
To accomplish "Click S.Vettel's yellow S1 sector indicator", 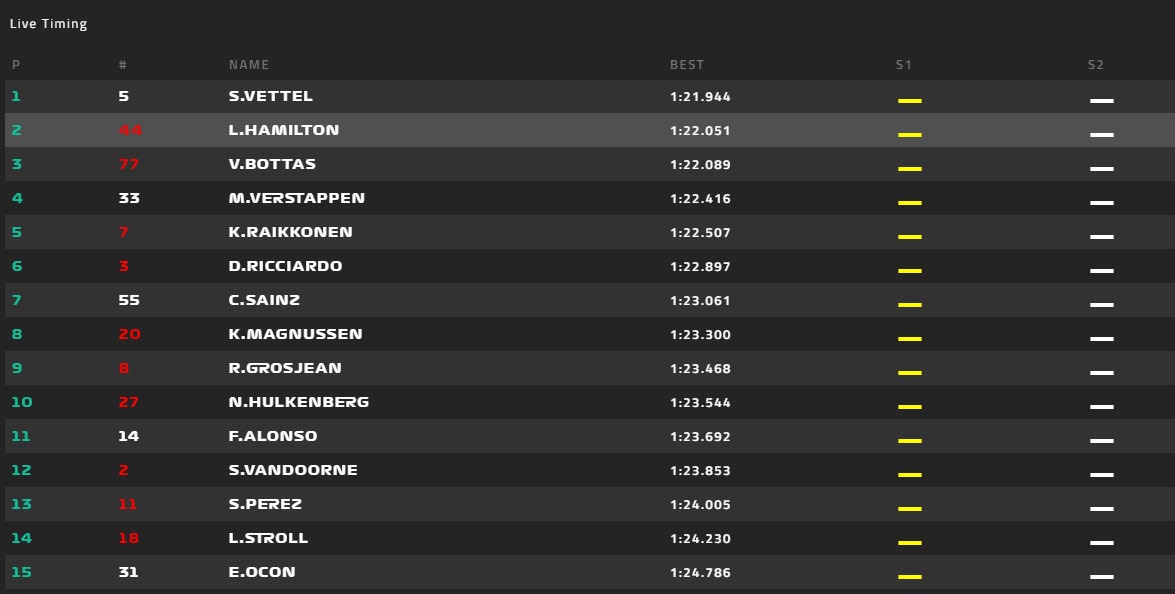I will click(x=909, y=101).
